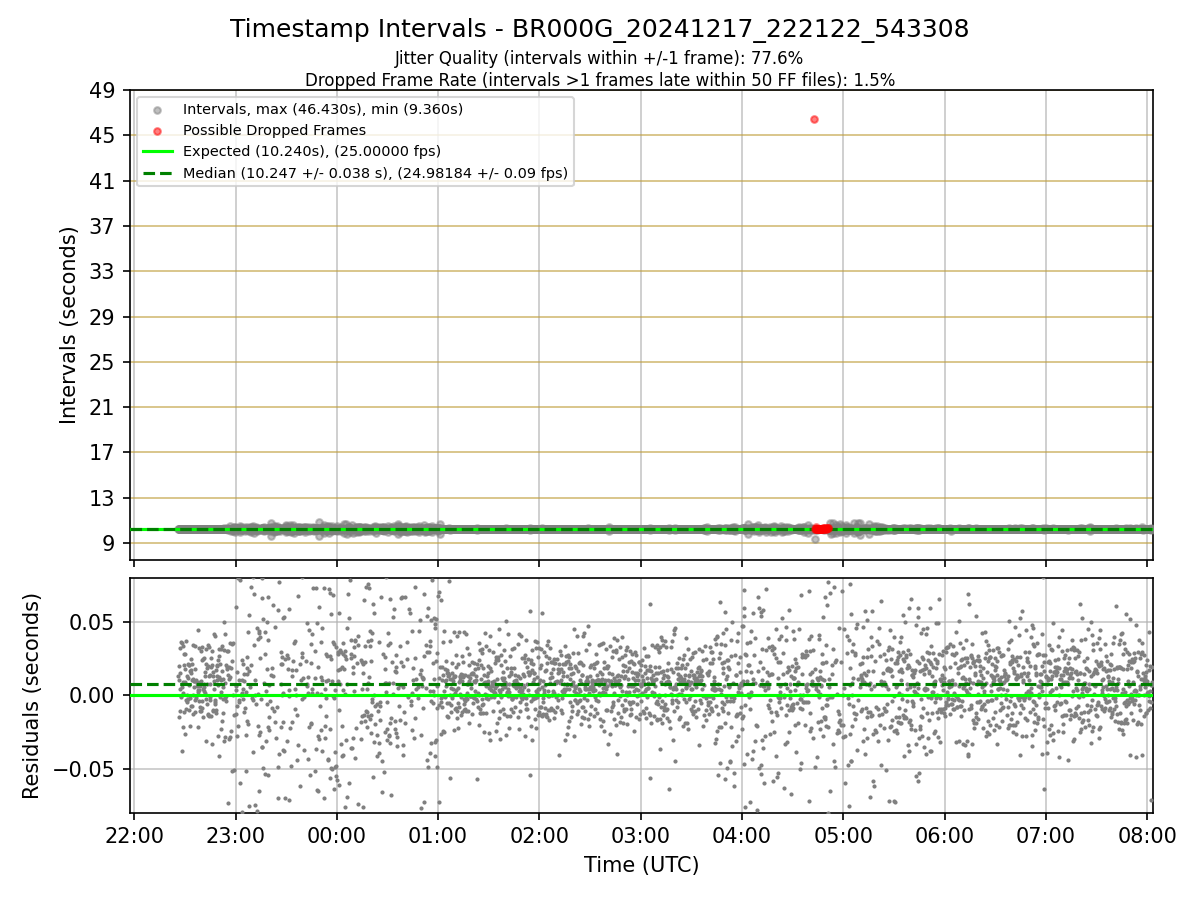
Task: Click the −0.05 tick on the residuals axis
Action: click(x=85, y=769)
